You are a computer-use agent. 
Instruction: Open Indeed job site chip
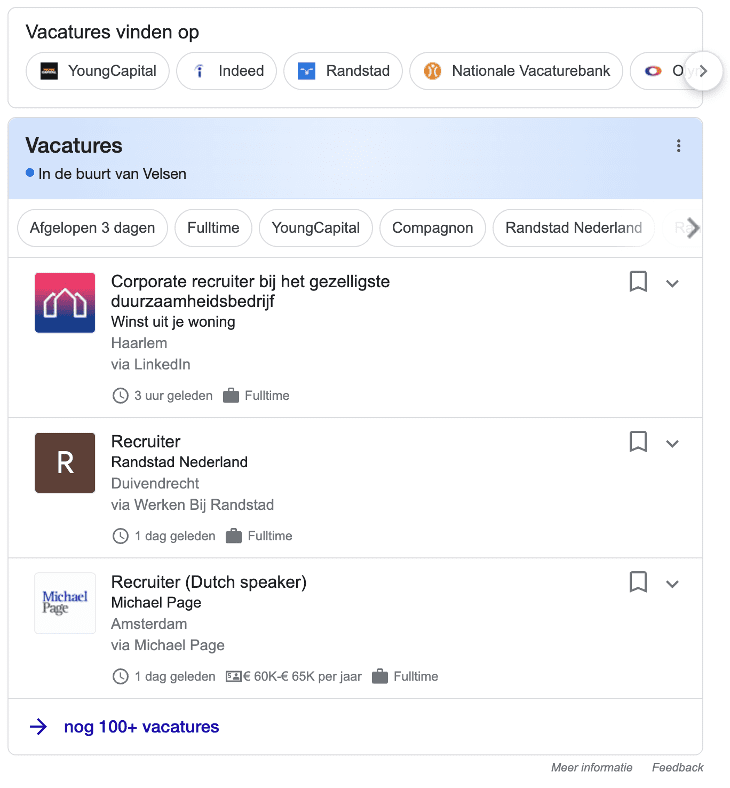227,71
